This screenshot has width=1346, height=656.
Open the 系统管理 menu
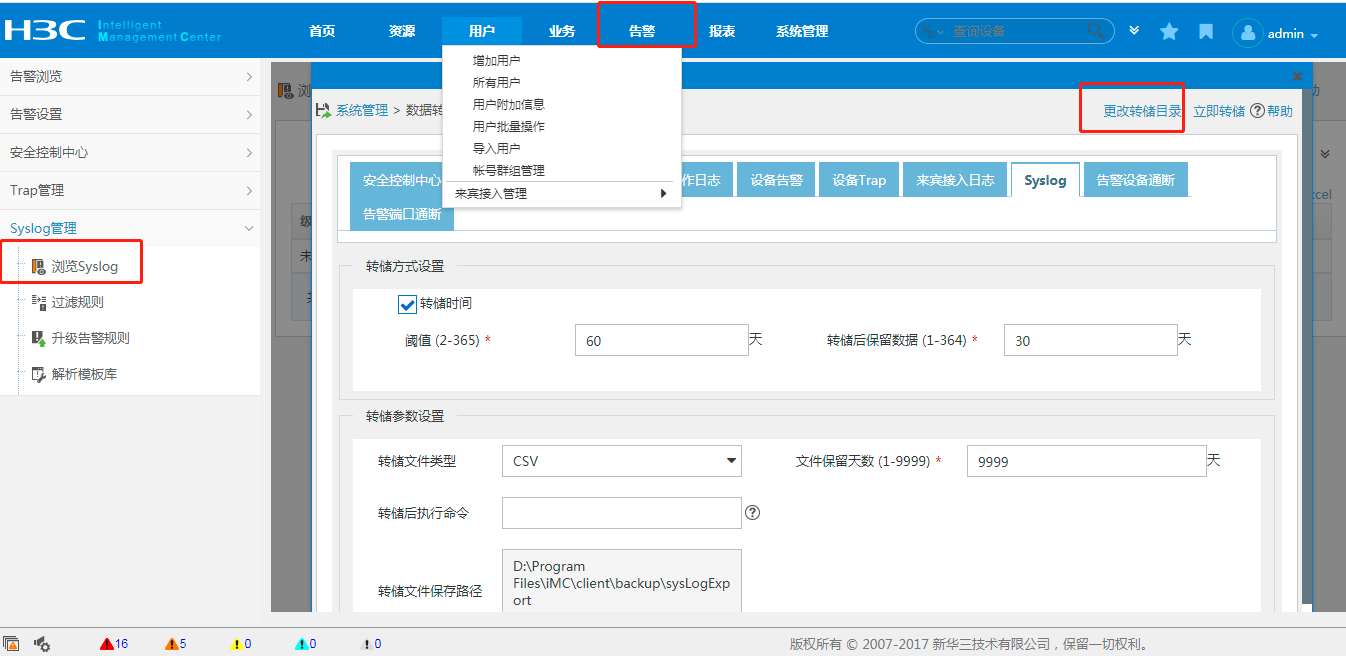[802, 31]
